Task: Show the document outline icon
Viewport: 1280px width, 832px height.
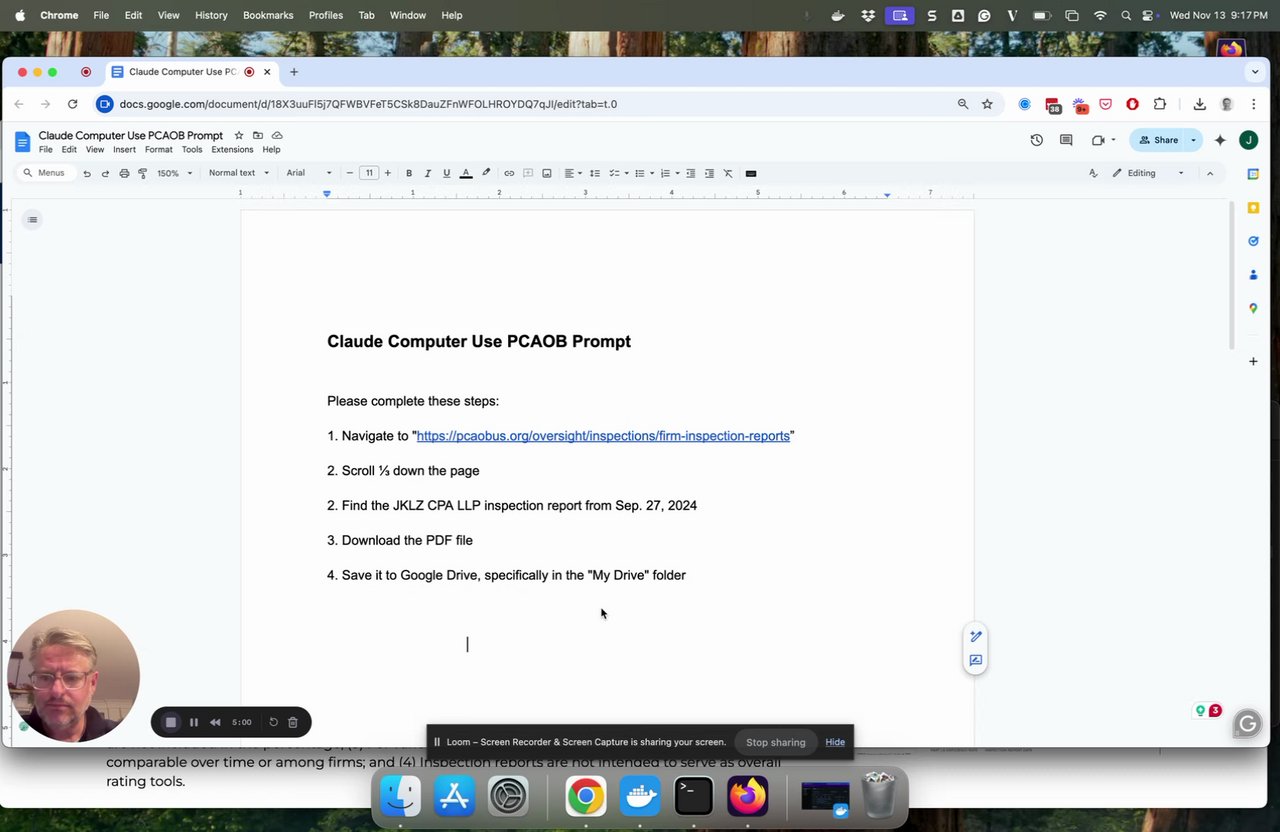Action: tap(33, 220)
